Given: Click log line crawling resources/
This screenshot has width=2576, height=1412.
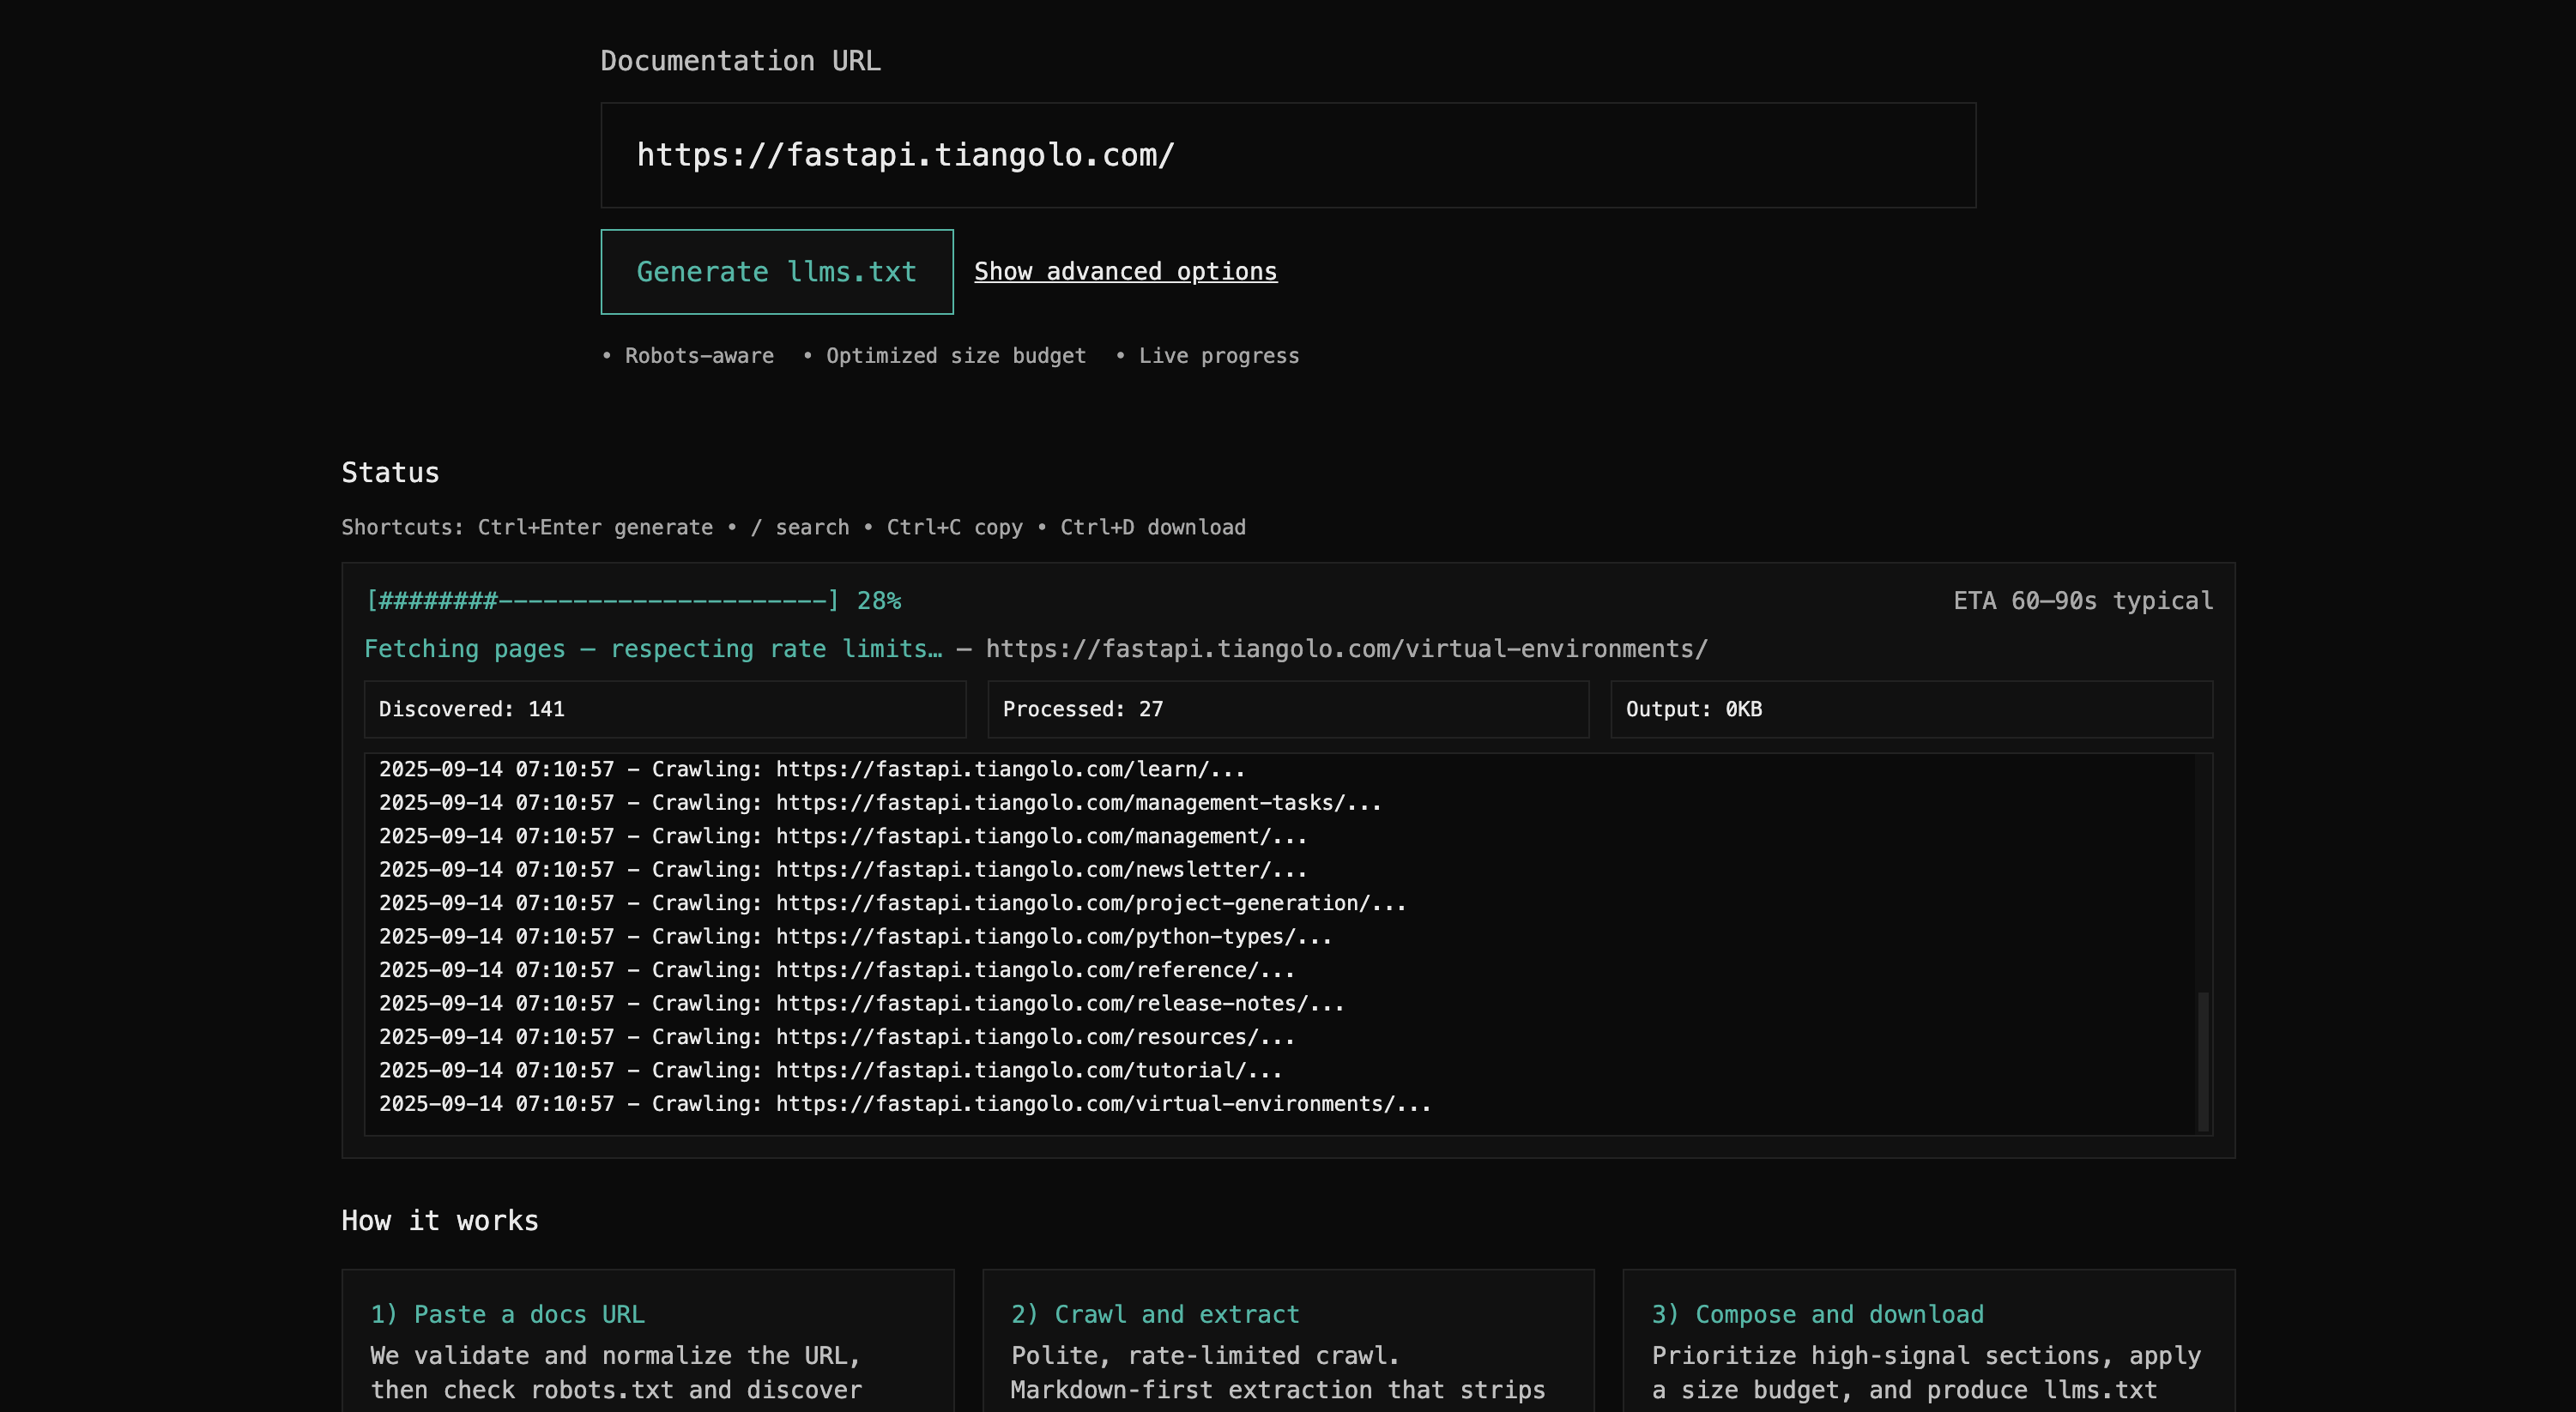Looking at the screenshot, I should coord(837,1037).
